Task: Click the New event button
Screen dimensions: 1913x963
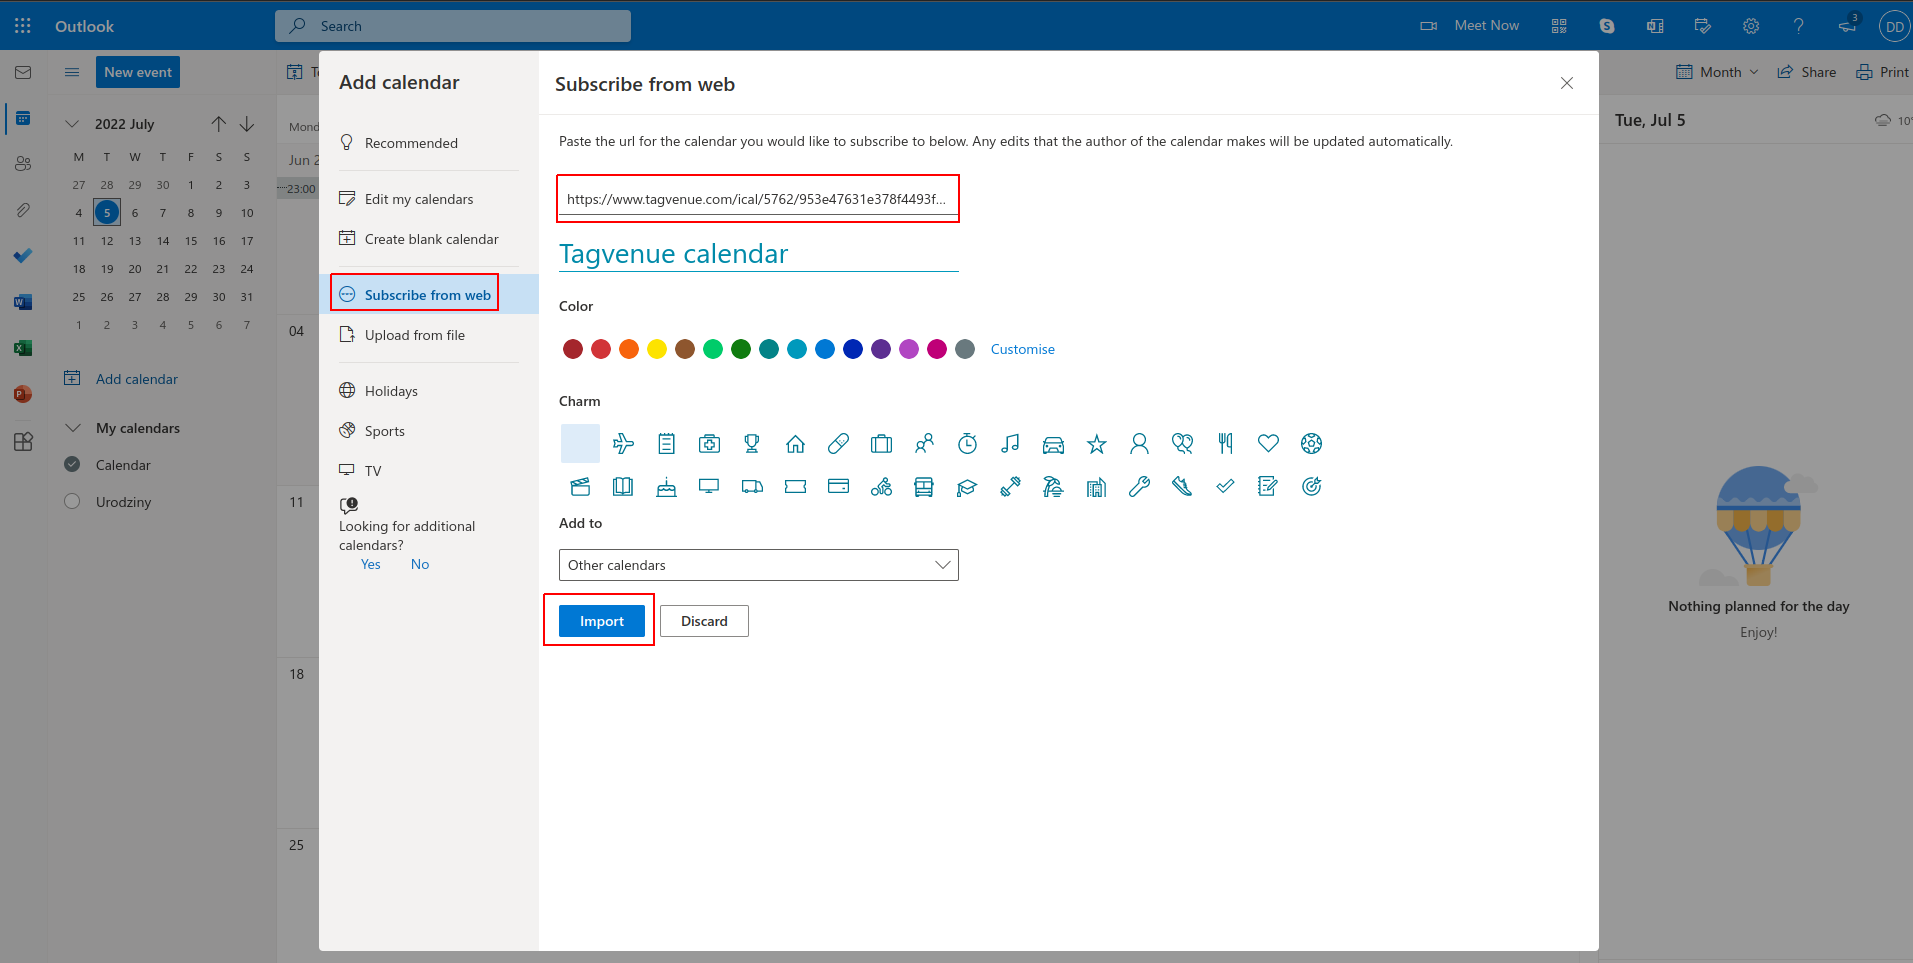Action: (x=138, y=72)
